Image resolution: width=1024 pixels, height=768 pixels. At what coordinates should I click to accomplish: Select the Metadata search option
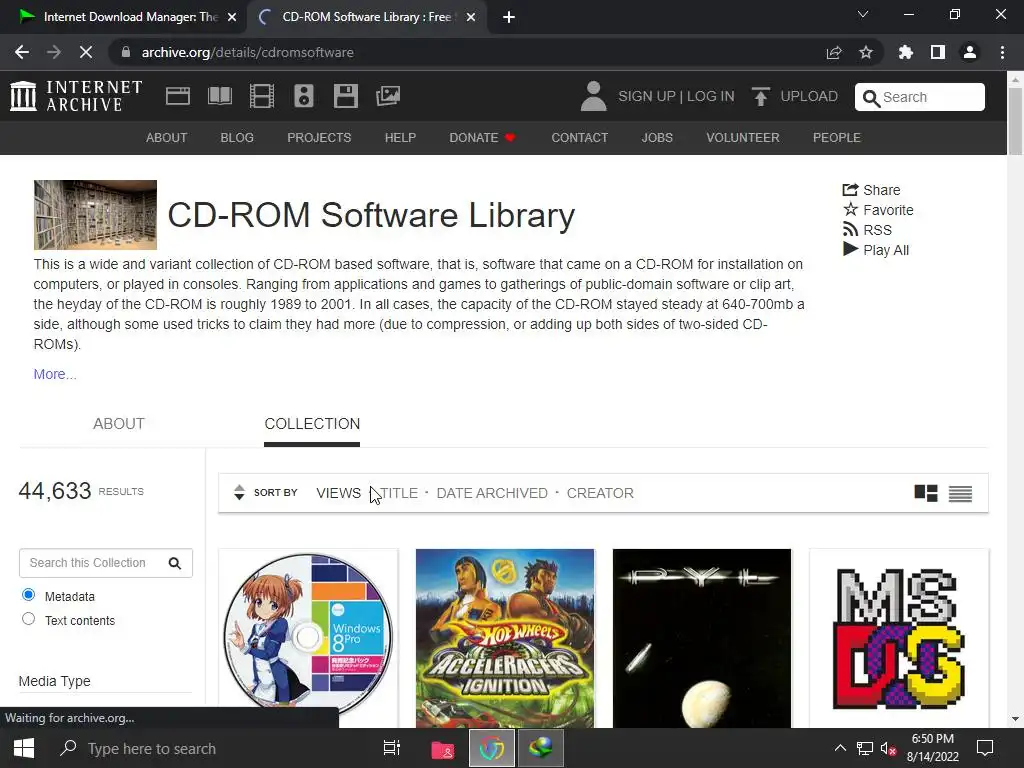(x=28, y=595)
